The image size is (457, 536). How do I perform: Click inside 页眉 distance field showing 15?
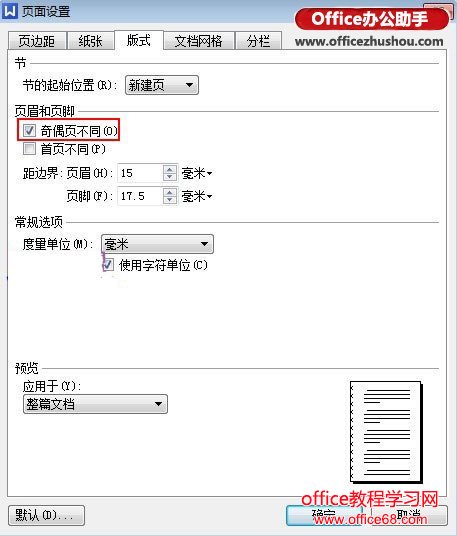point(140,173)
